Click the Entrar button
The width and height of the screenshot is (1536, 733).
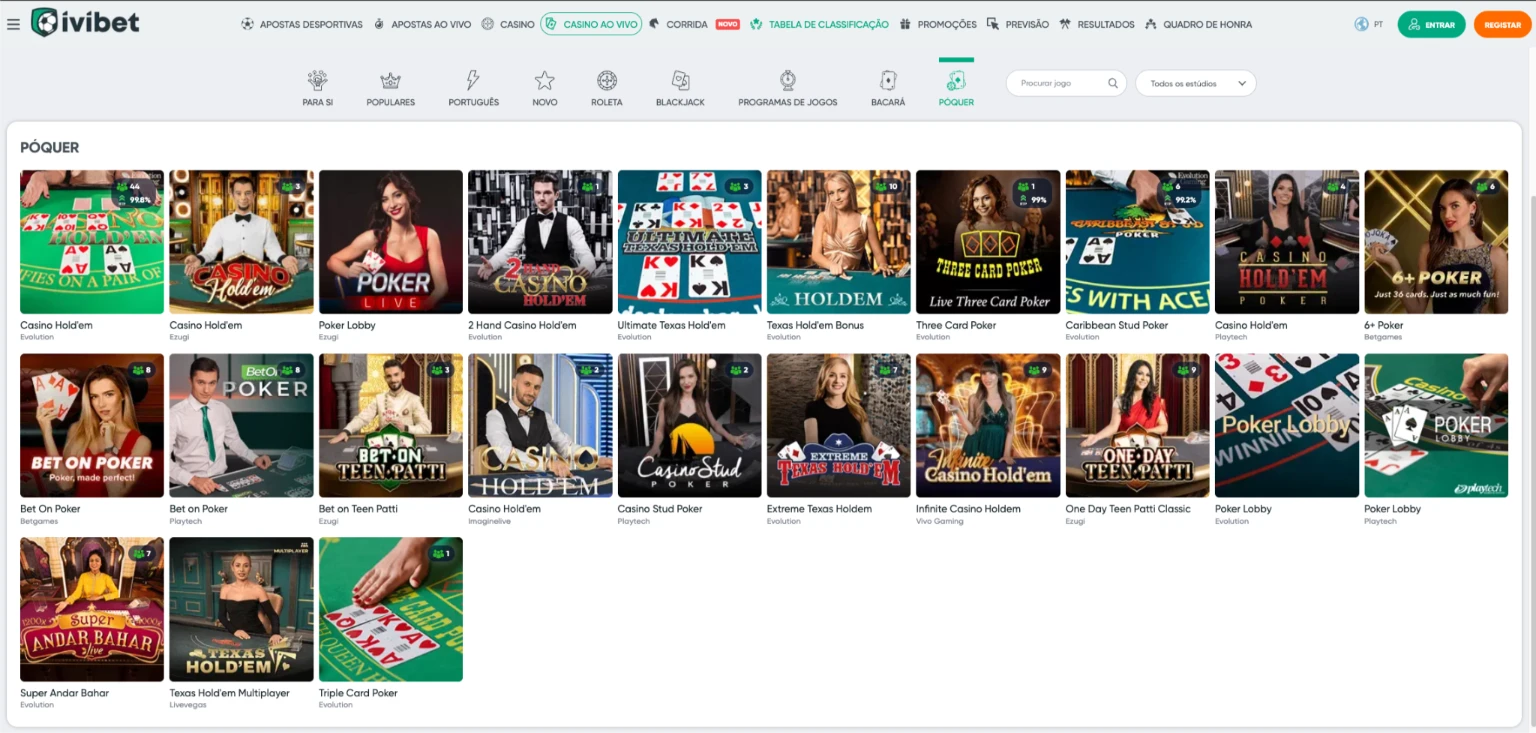pyautogui.click(x=1431, y=24)
